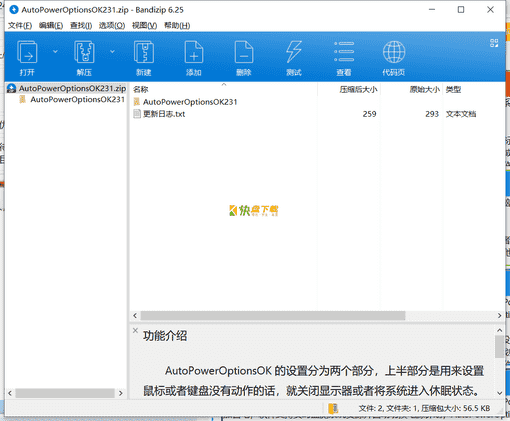Screen dimensions: 510x421
Task: Sort by 类型 column header
Action: click(453, 89)
